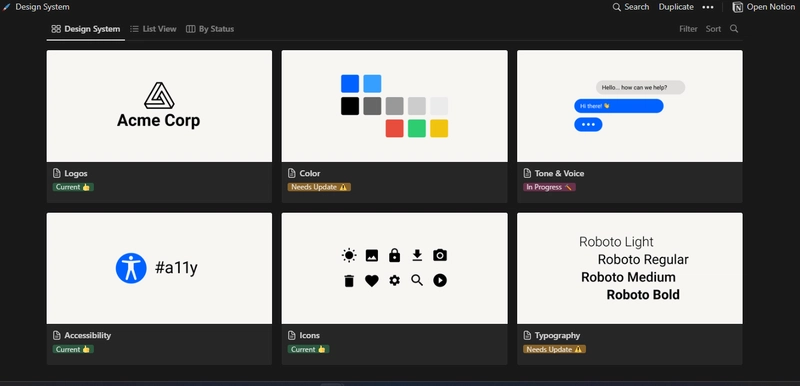Viewport: 800px width, 386px height.
Task: Click the database search magnifier beside Sort
Action: click(734, 29)
